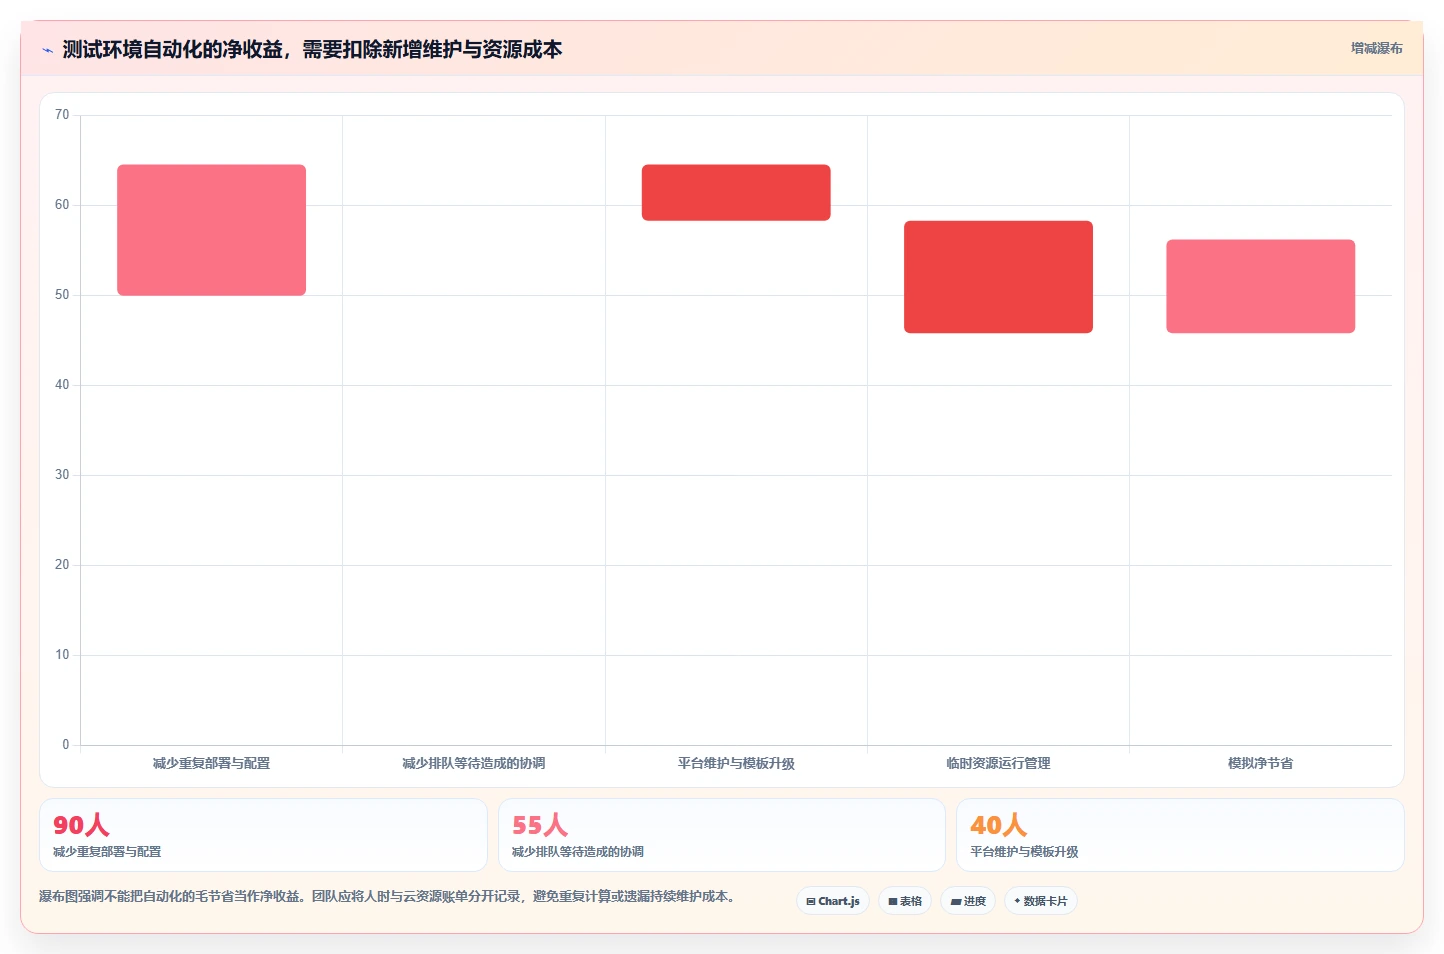Screen dimensions: 1444x954
Task: Click the x-axis label 平台维护与模板升级
Action: click(736, 763)
